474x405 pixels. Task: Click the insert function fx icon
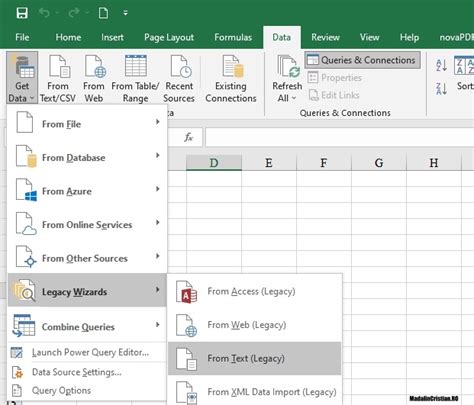click(x=189, y=137)
